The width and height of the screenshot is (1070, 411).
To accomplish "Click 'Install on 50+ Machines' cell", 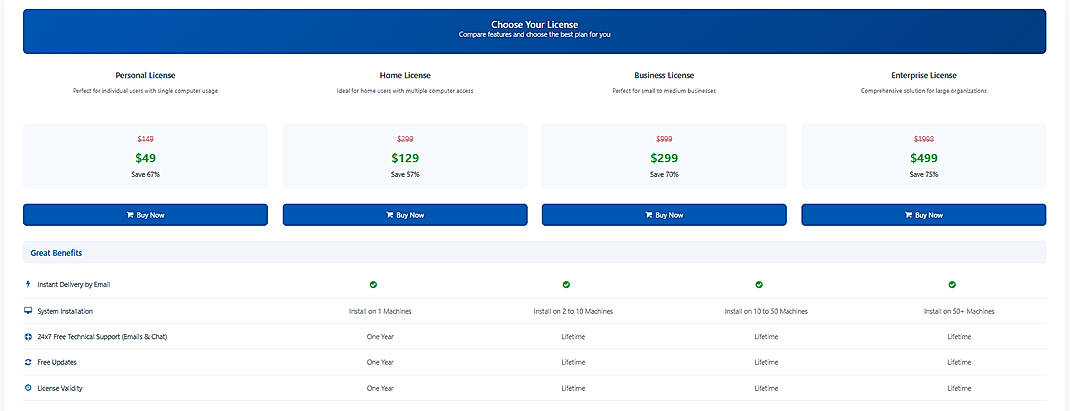I will coord(959,311).
